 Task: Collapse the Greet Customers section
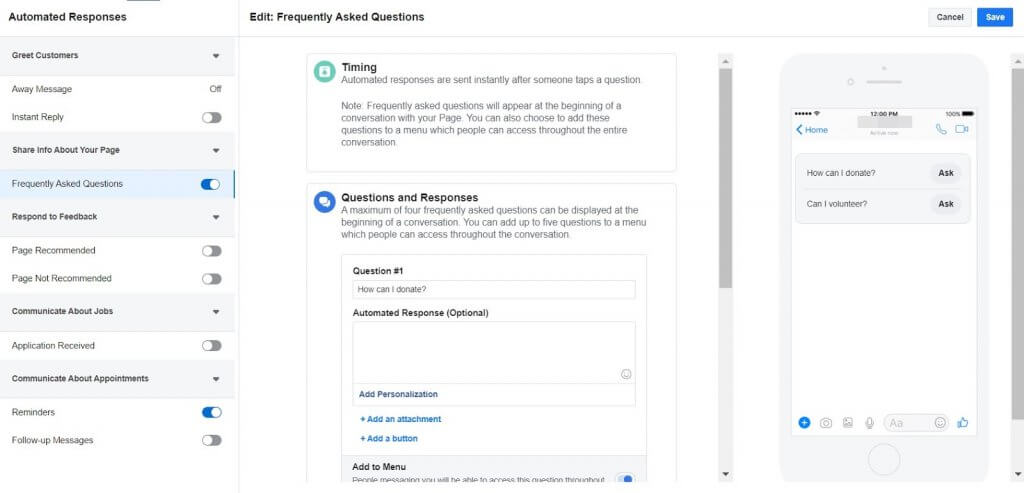(x=216, y=56)
